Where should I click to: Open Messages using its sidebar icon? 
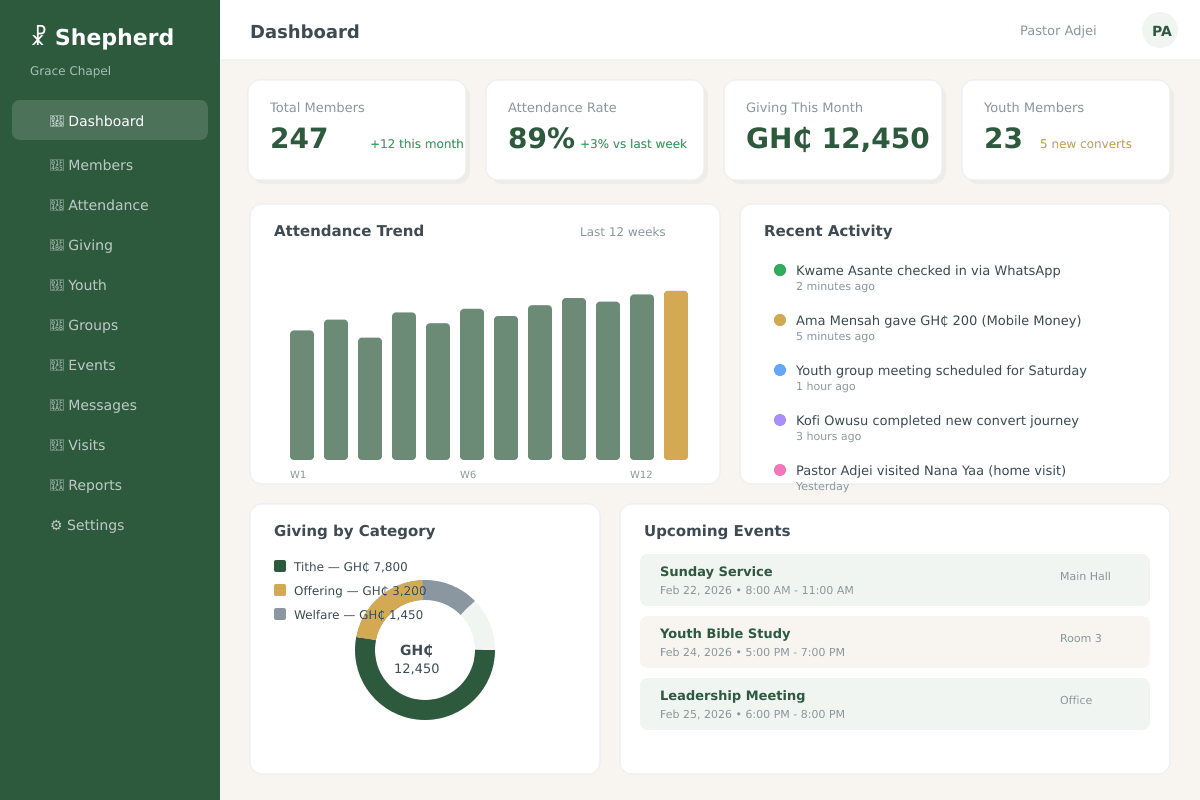56,405
